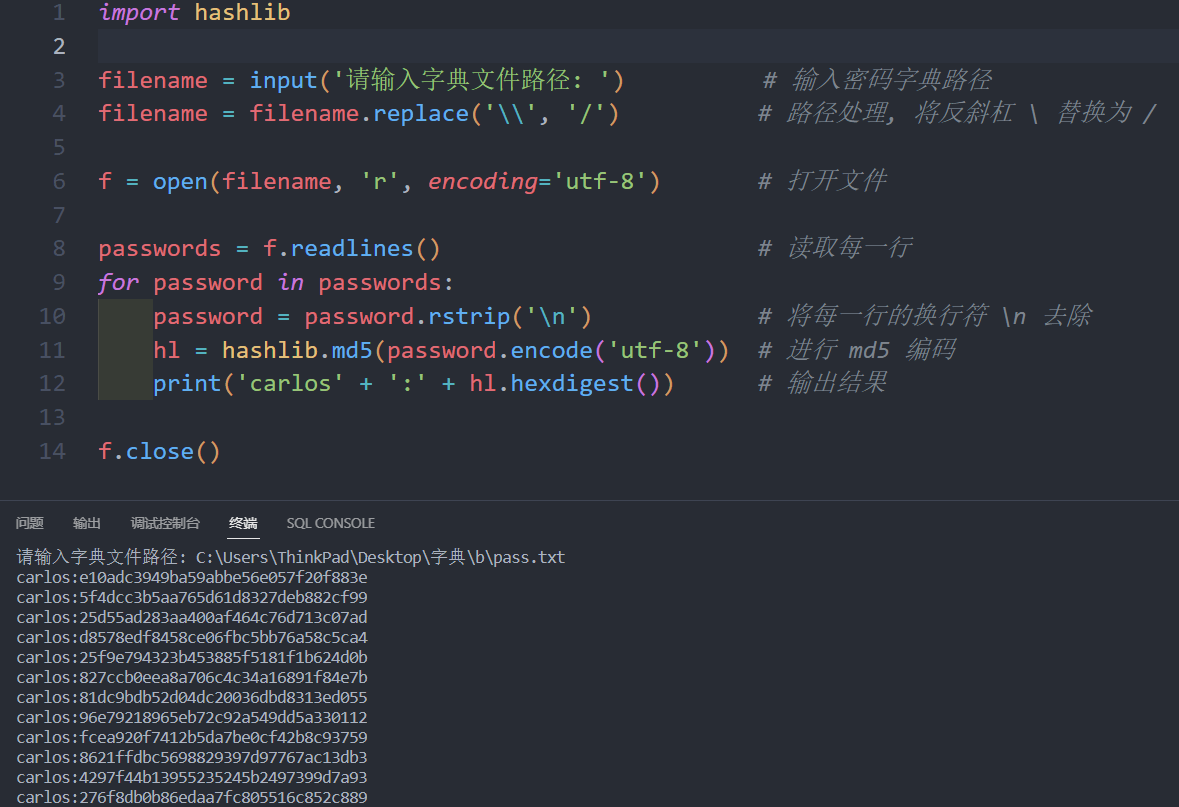Select the 终端 panel tab
This screenshot has height=807, width=1179.
click(x=243, y=523)
